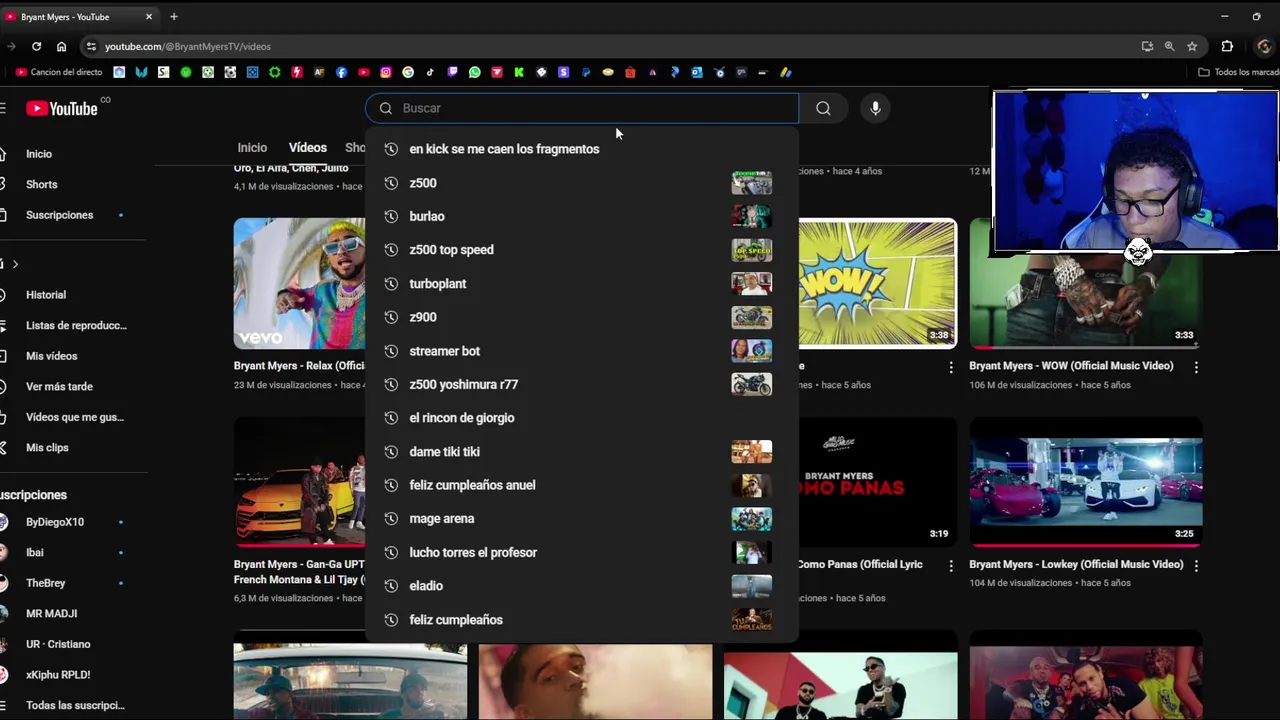1280x720 pixels.
Task: Open Instagram bookmark icon
Action: 386,72
